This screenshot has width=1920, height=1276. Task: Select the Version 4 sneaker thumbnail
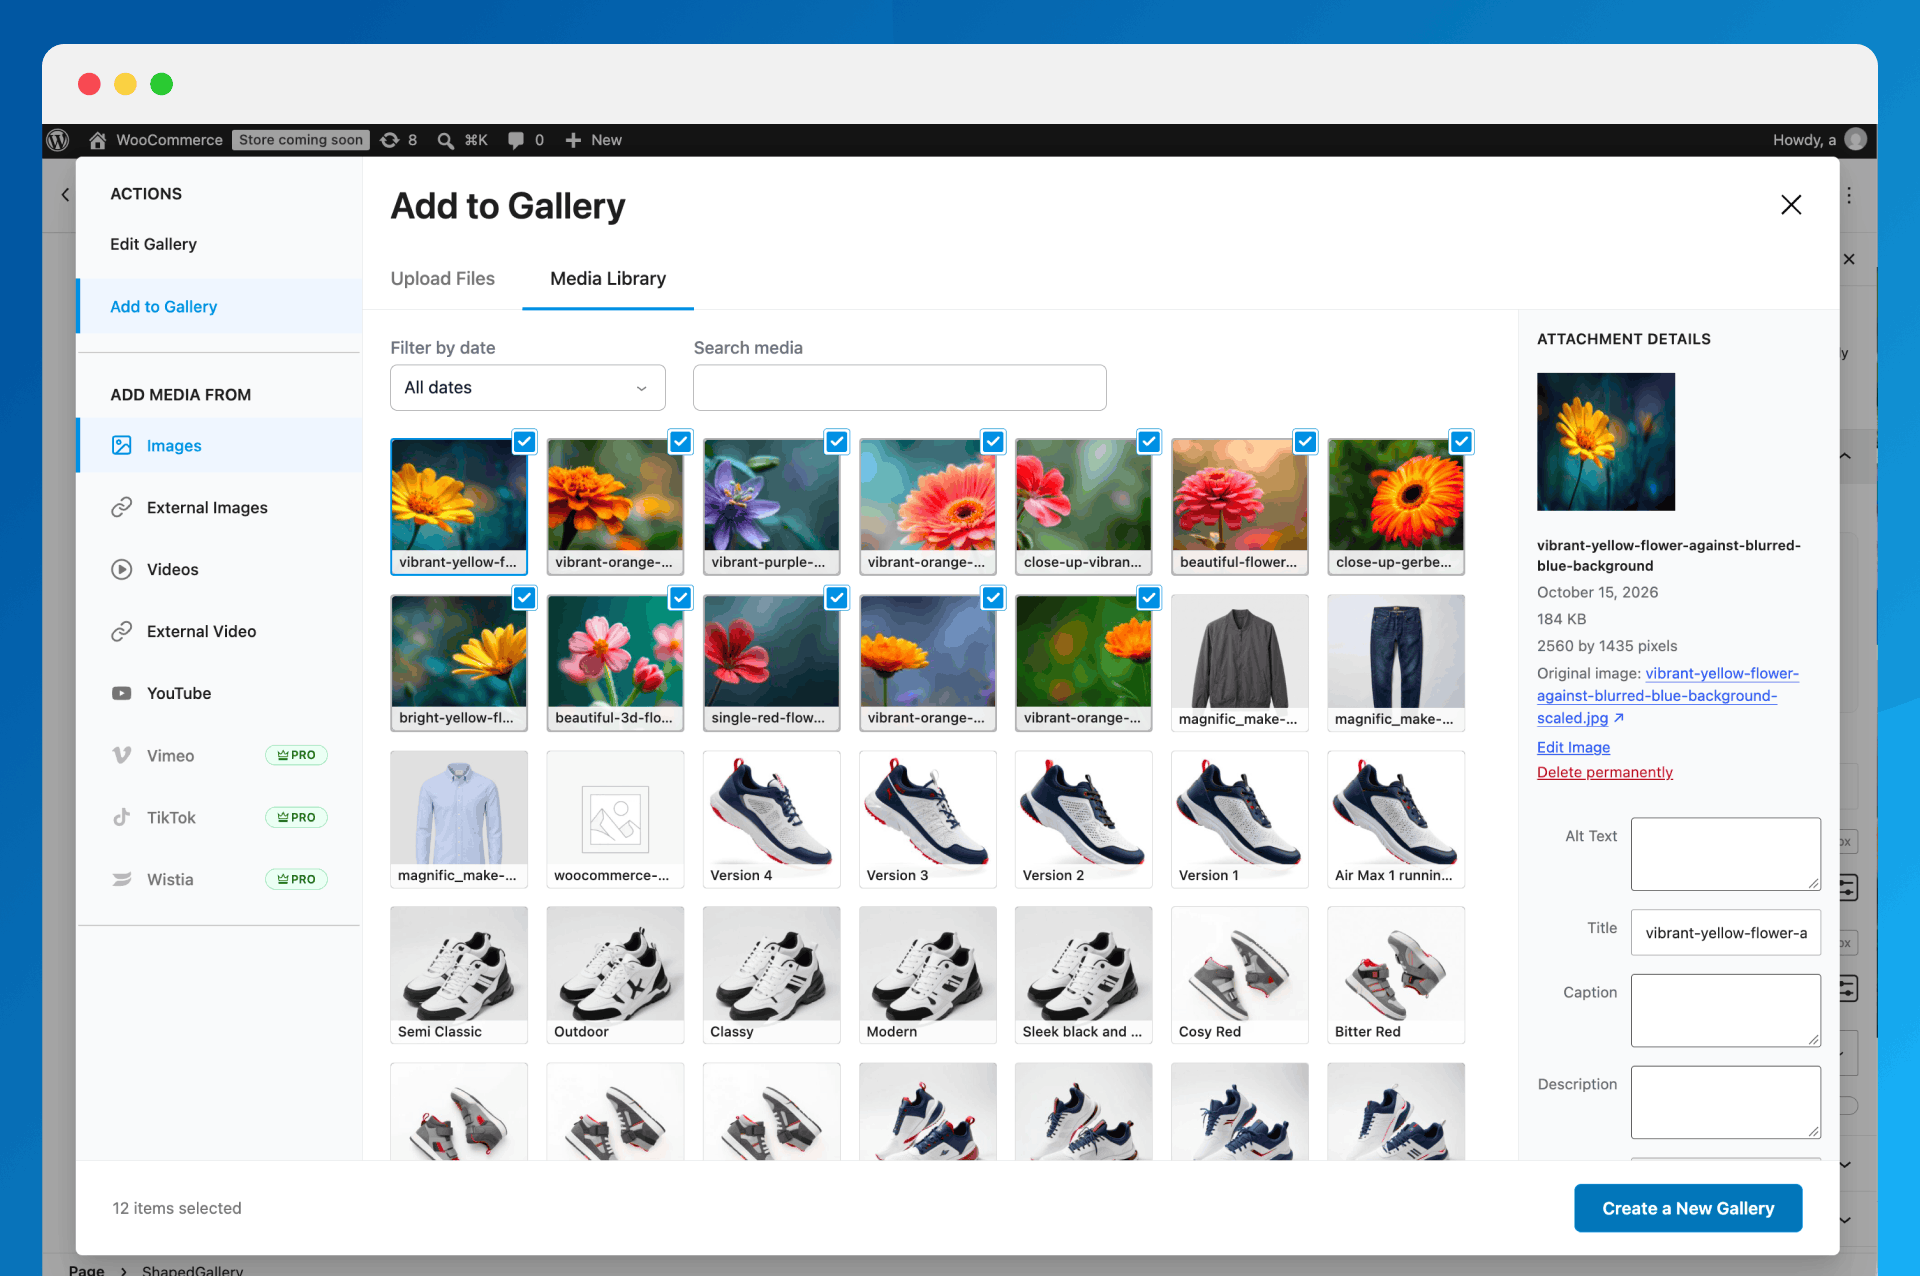tap(771, 819)
